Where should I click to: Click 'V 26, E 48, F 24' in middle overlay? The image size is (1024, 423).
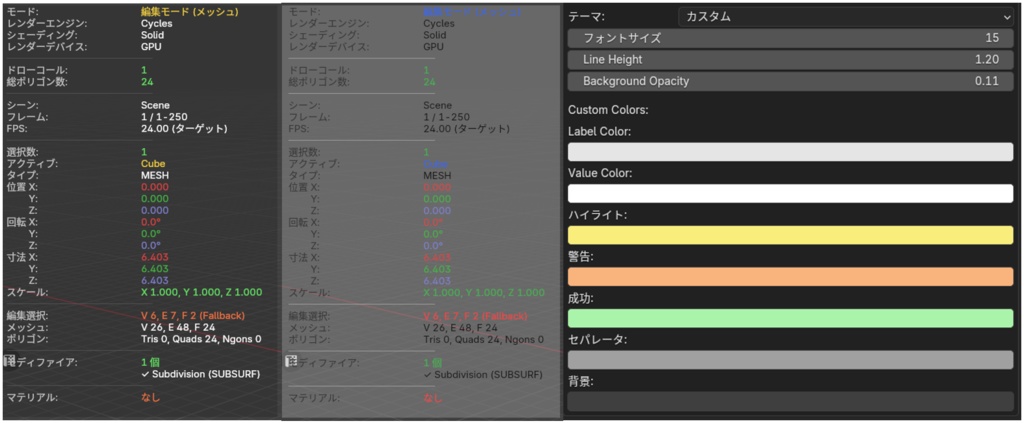pyautogui.click(x=460, y=328)
